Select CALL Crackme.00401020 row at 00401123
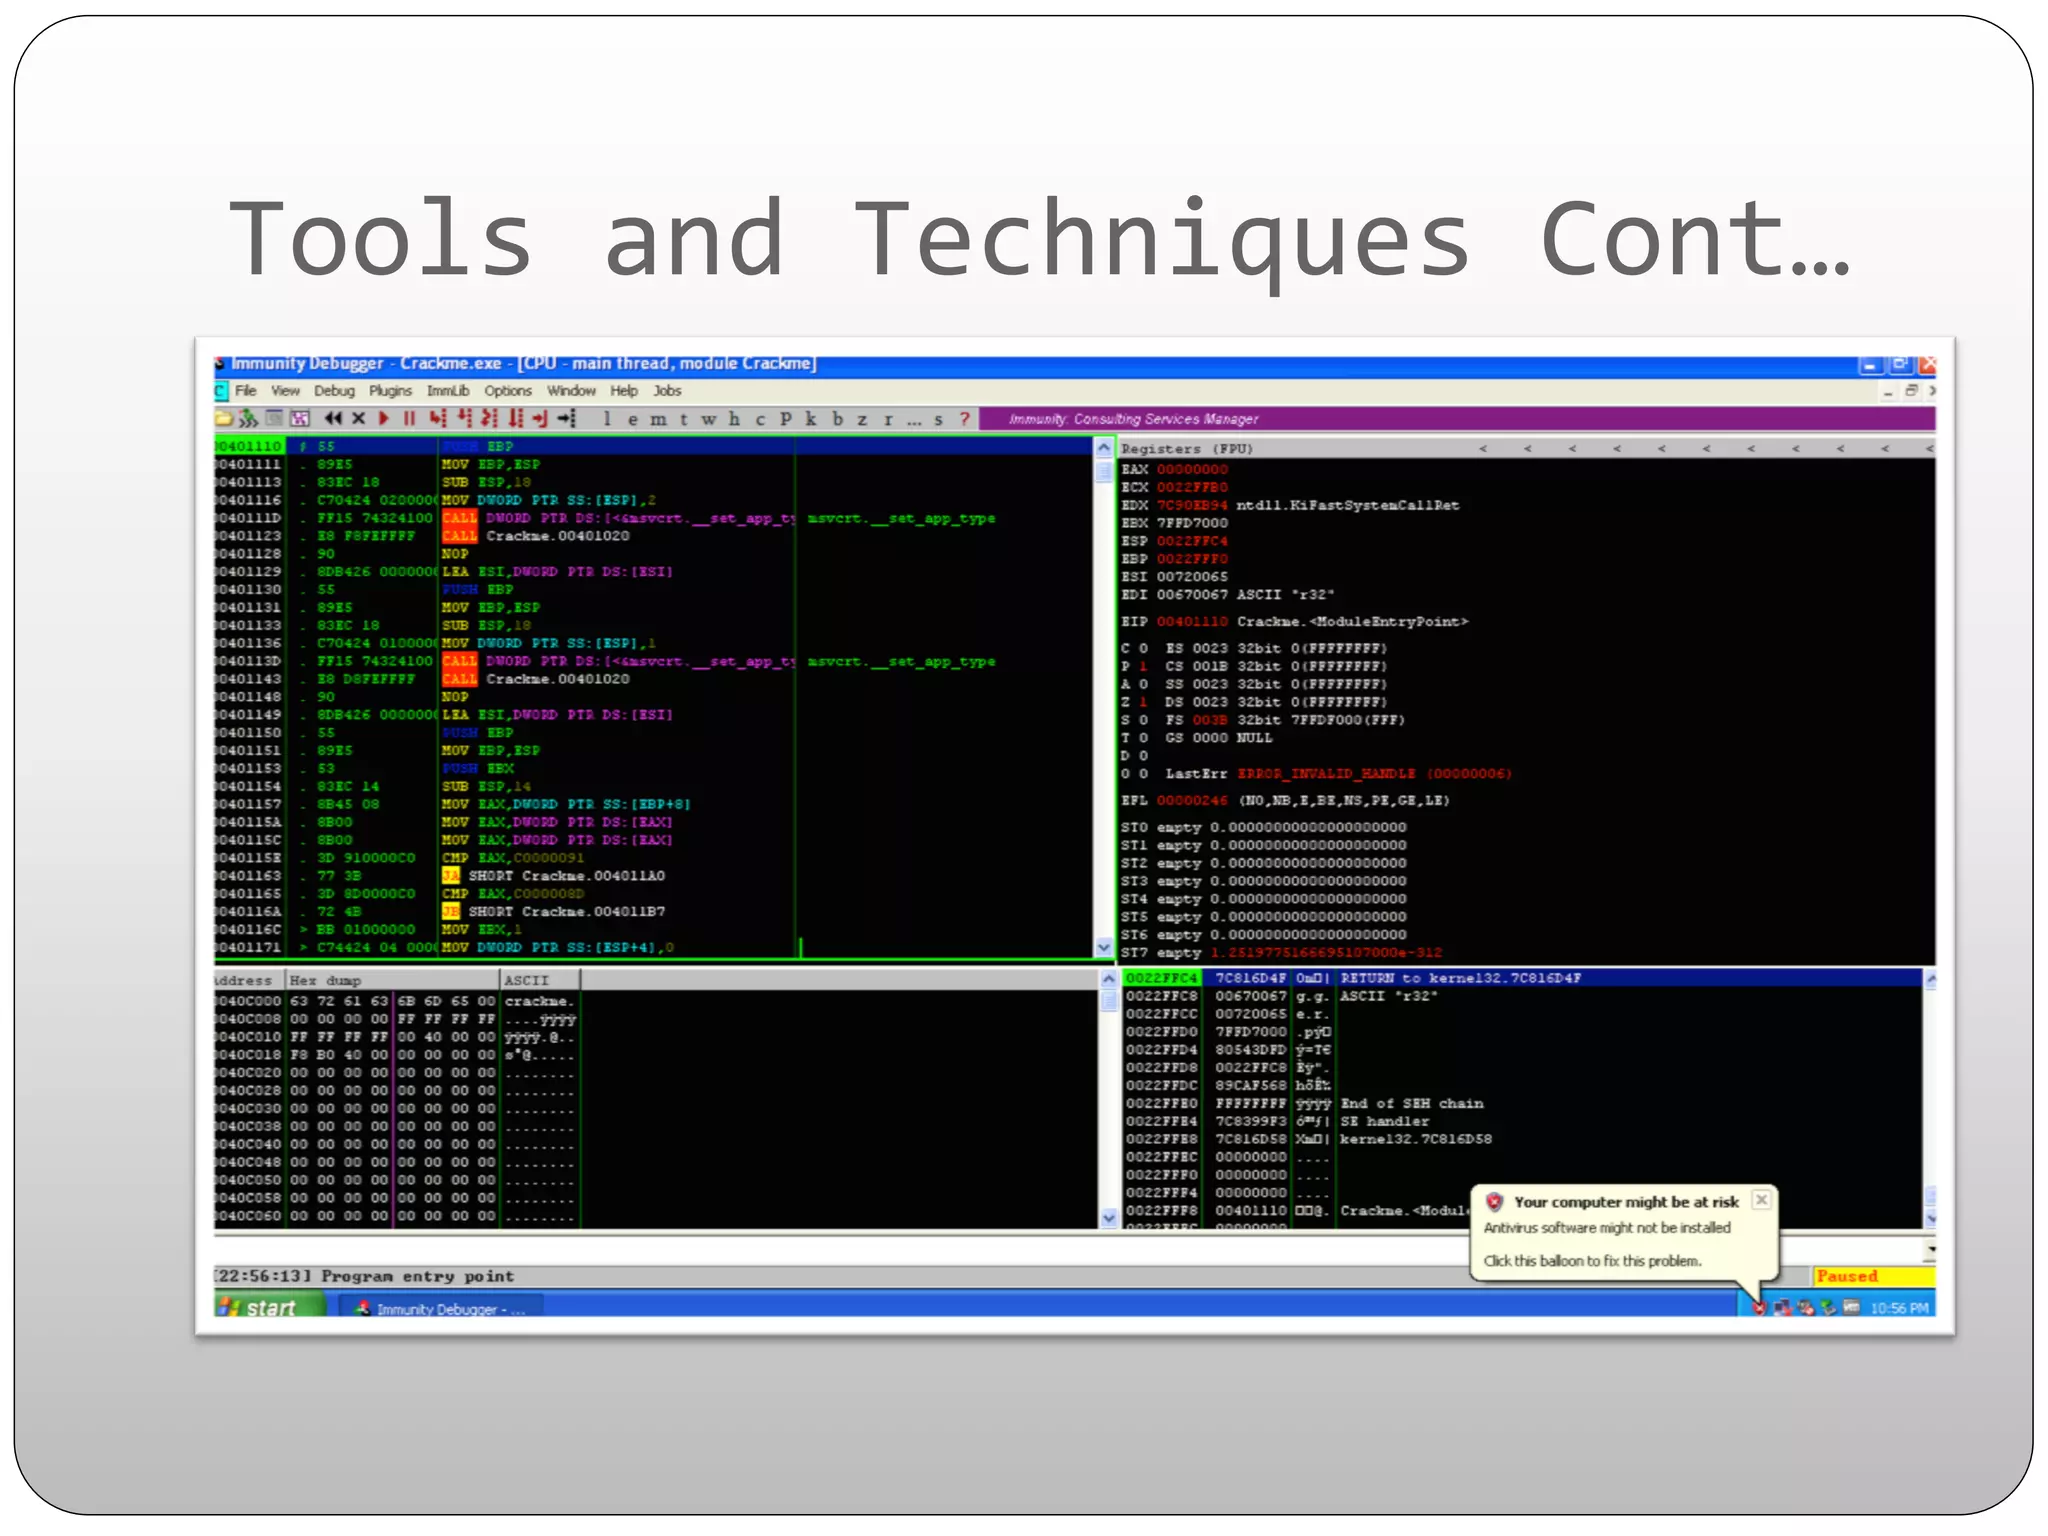Image resolution: width=2048 pixels, height=1536 pixels. [x=654, y=536]
